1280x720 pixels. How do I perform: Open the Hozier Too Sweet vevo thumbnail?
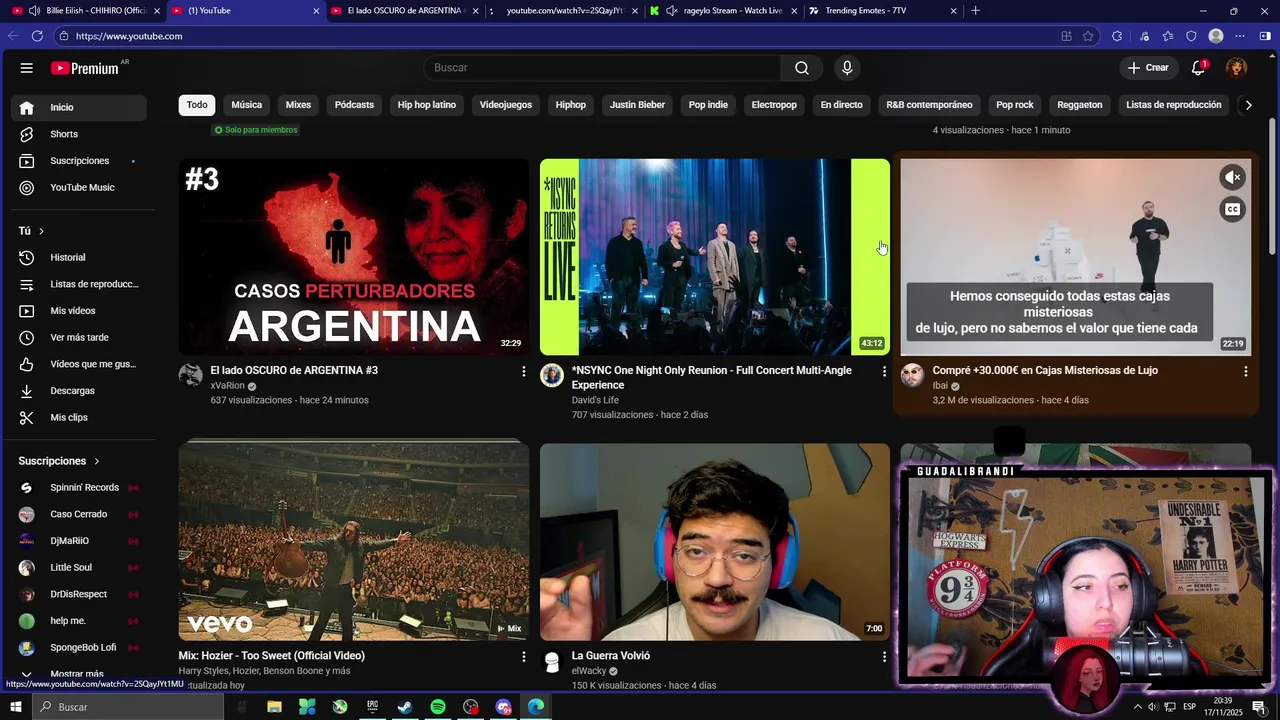[354, 542]
